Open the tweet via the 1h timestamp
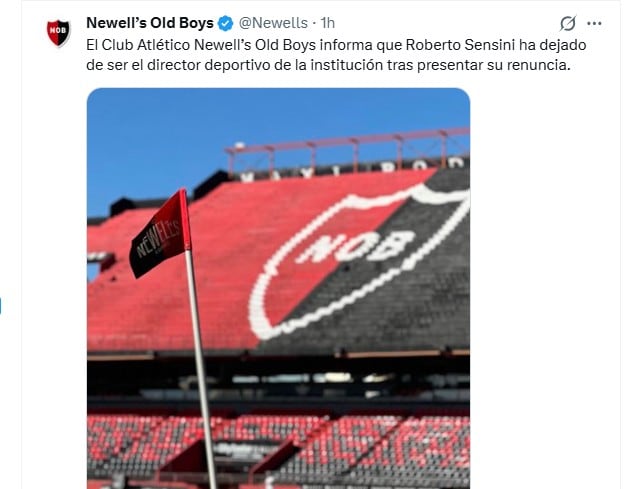Screen dimensions: 638x489 (x=329, y=22)
